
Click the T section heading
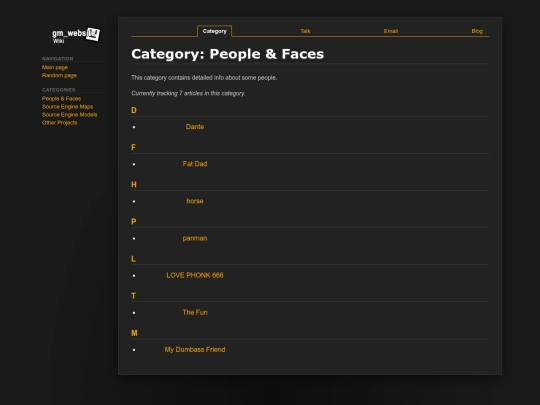coord(134,296)
